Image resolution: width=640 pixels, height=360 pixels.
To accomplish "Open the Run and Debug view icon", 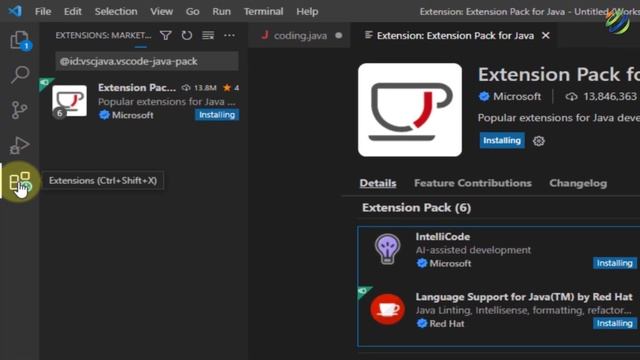I will click(x=20, y=145).
